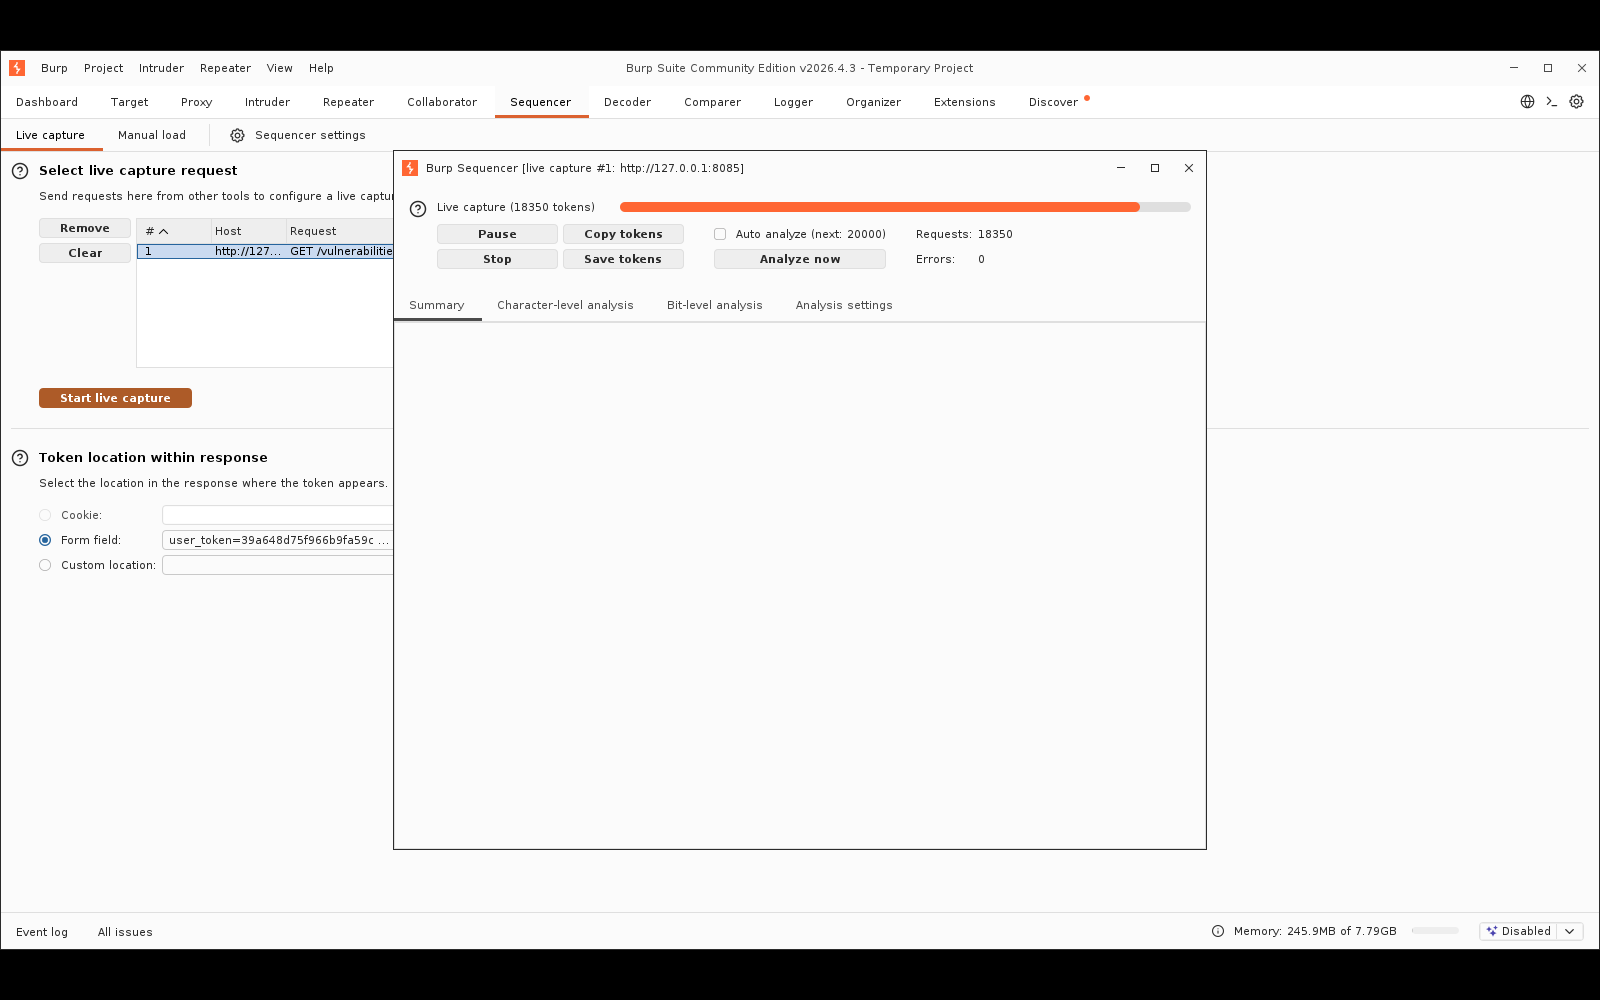Viewport: 1600px width, 1000px height.
Task: Click the Save tokens button
Action: pyautogui.click(x=623, y=259)
